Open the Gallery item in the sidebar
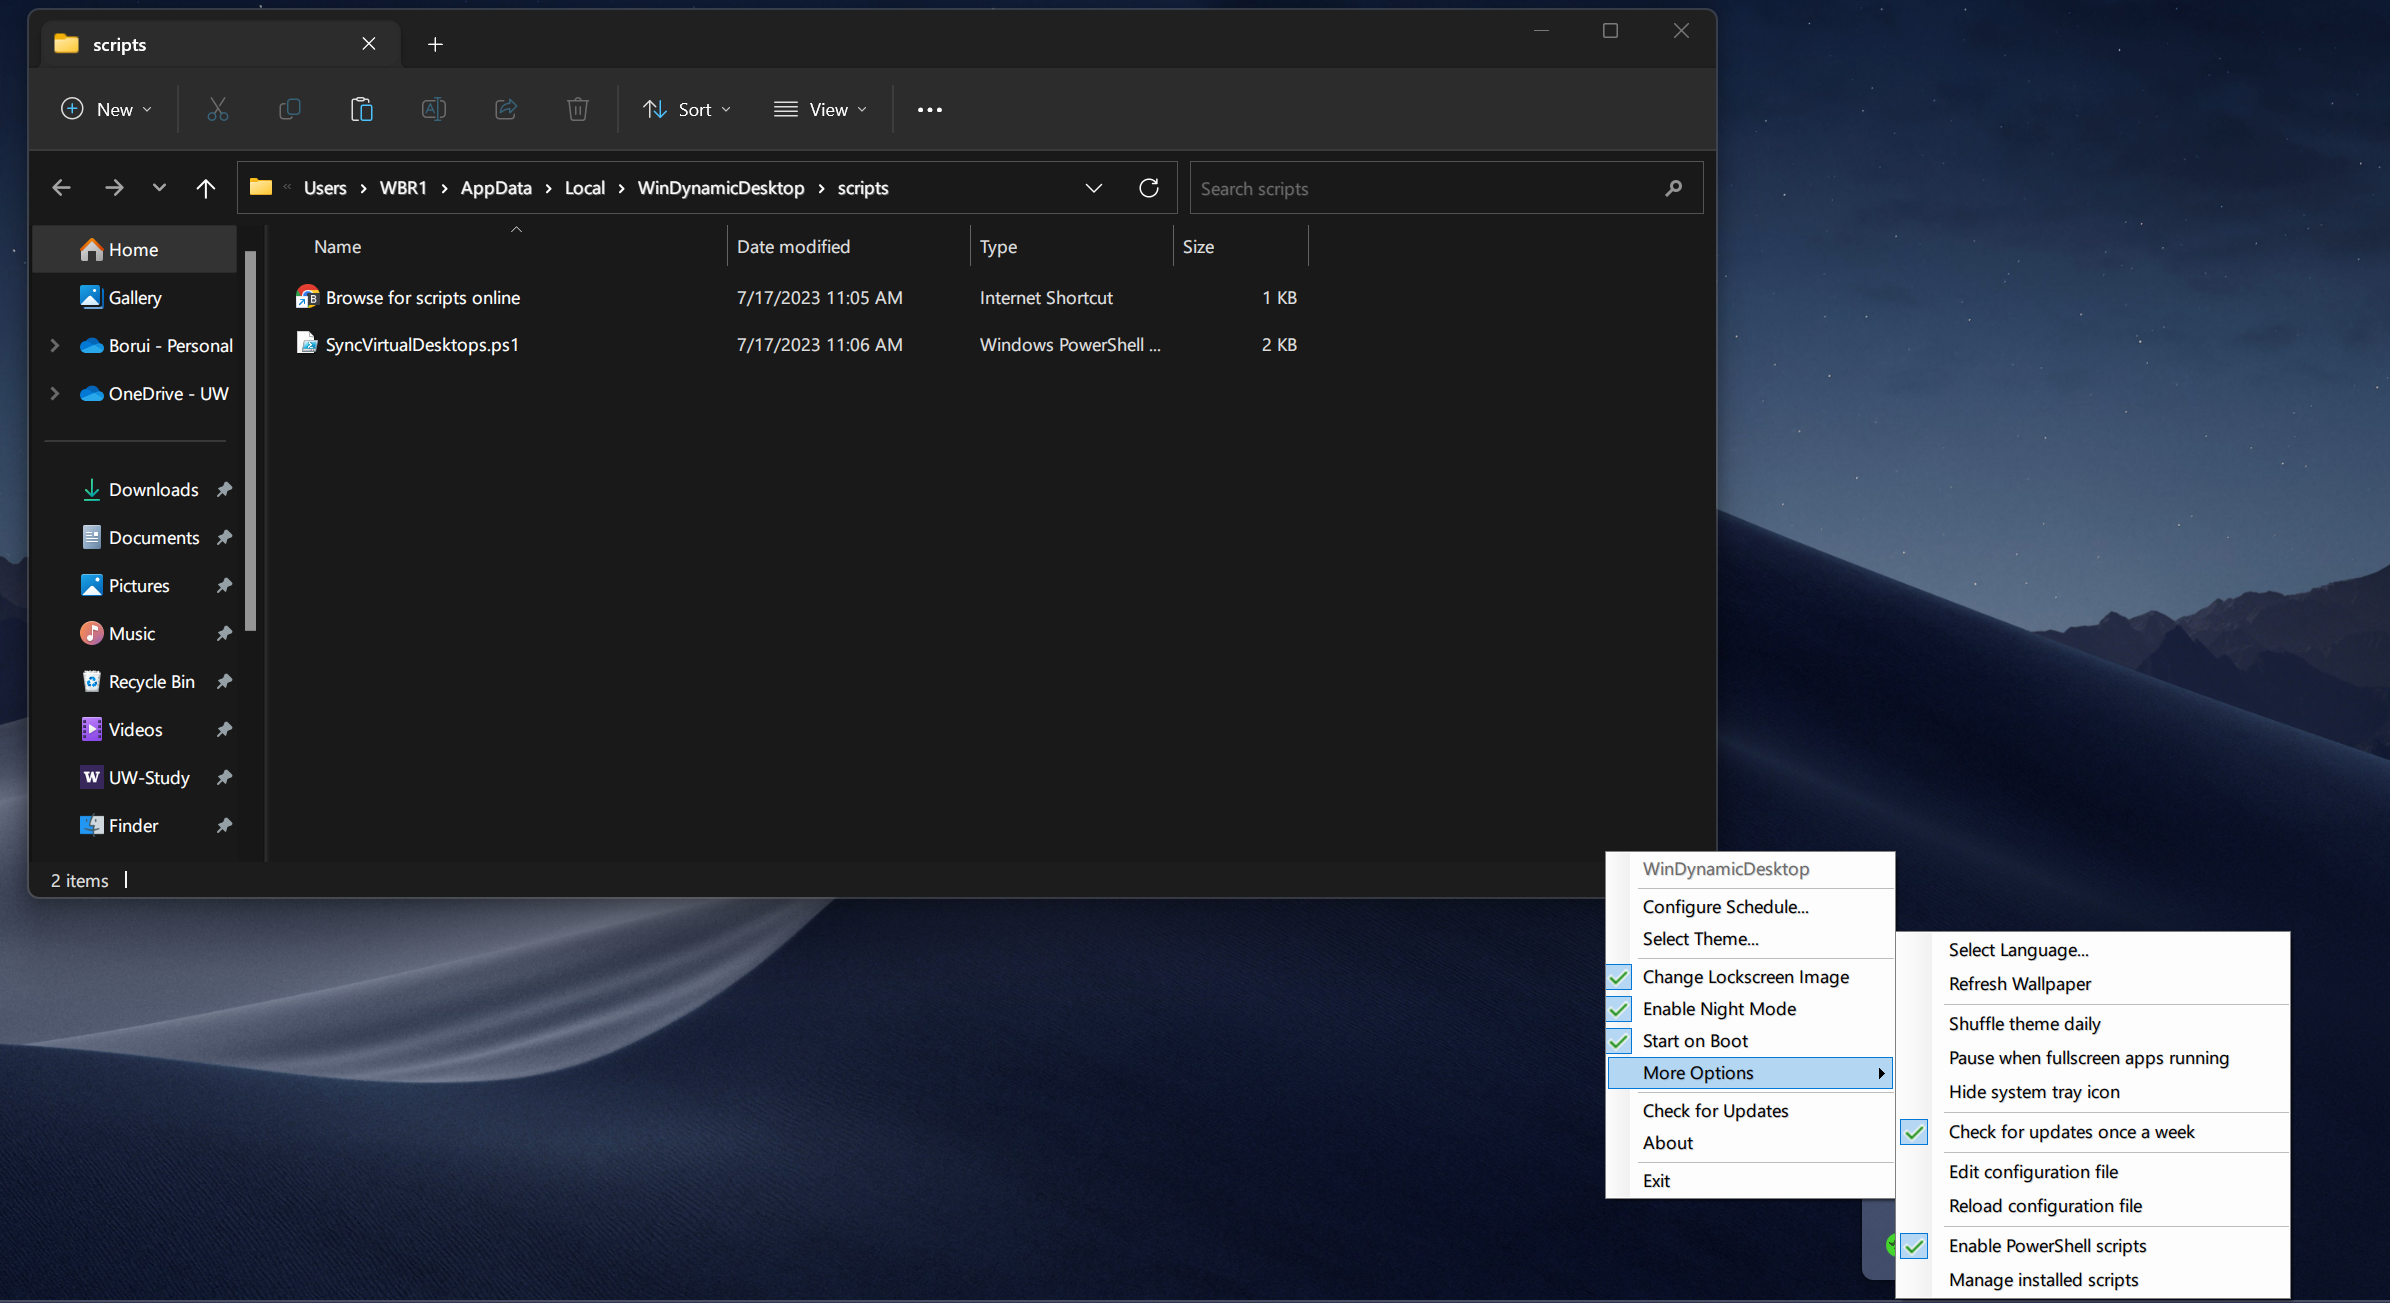This screenshot has width=2390, height=1303. 134,297
